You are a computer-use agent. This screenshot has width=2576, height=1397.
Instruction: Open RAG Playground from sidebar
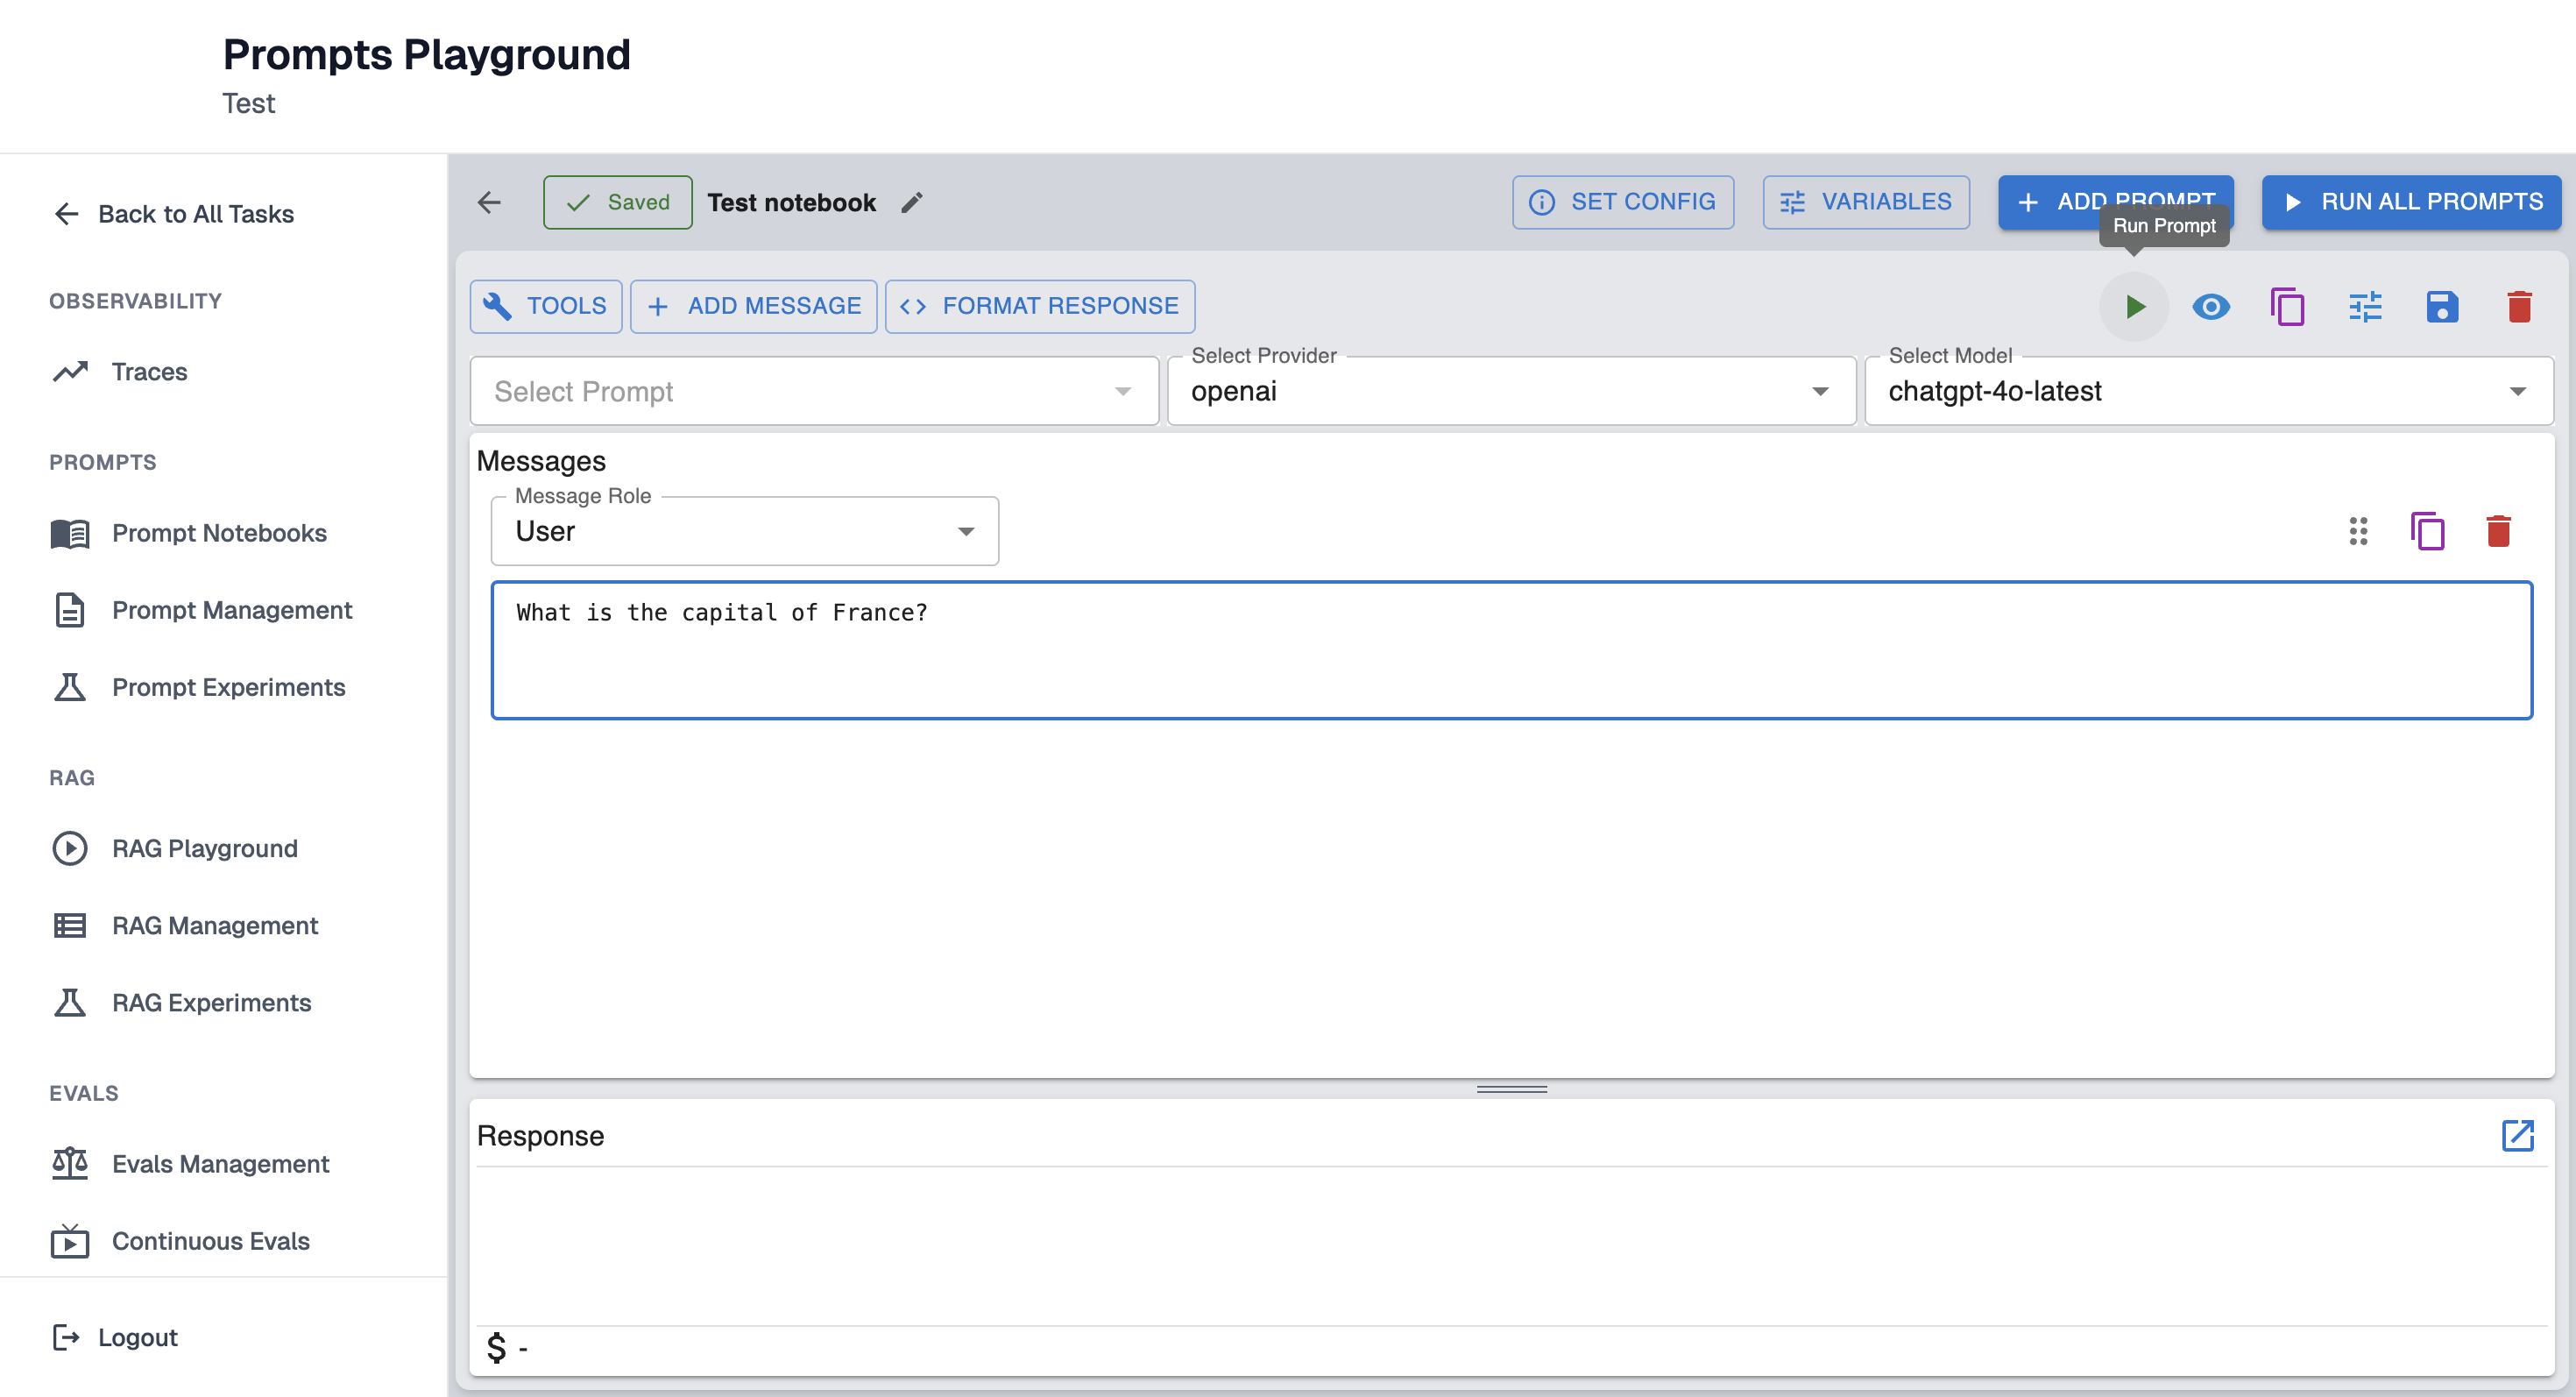coord(204,848)
